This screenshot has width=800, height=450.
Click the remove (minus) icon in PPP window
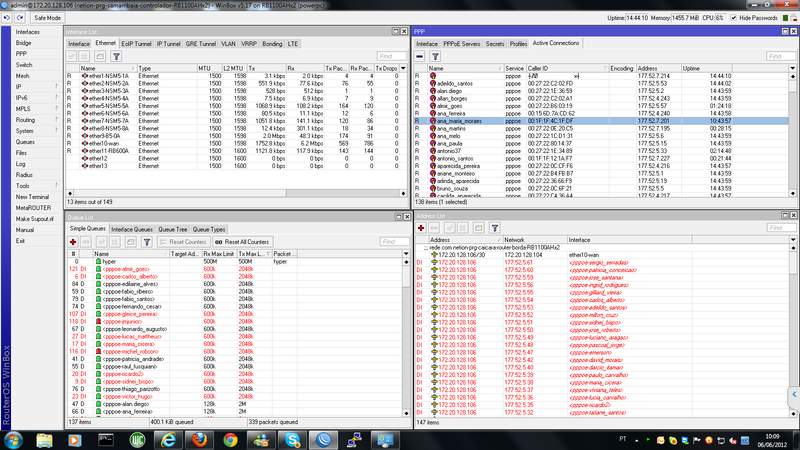pyautogui.click(x=419, y=56)
